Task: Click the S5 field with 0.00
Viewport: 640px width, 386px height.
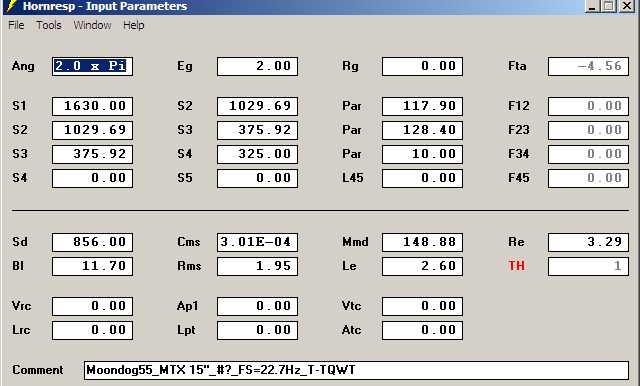Action: (x=258, y=178)
